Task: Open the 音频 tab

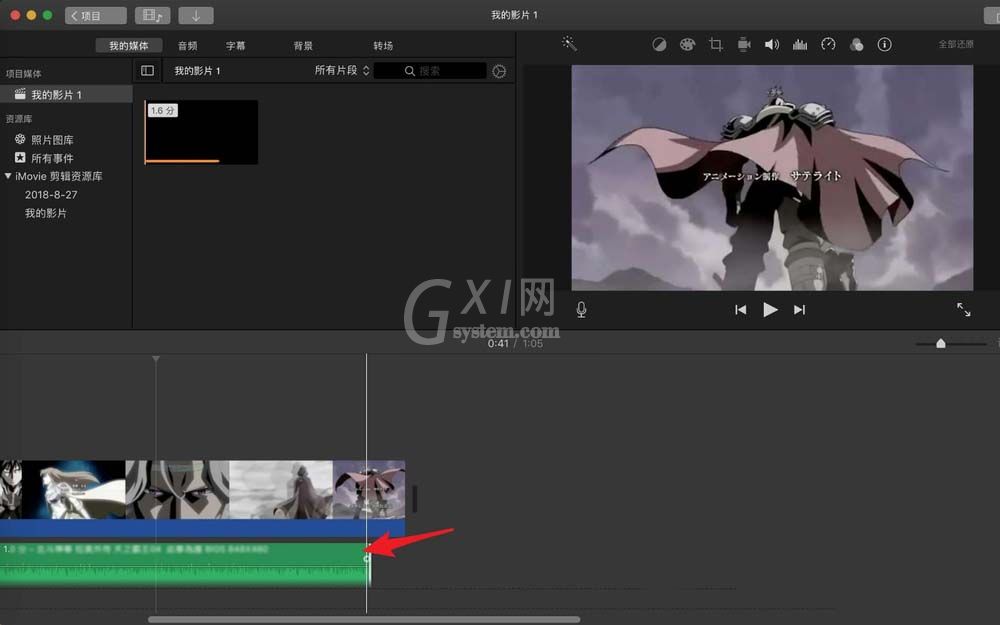Action: coord(188,45)
